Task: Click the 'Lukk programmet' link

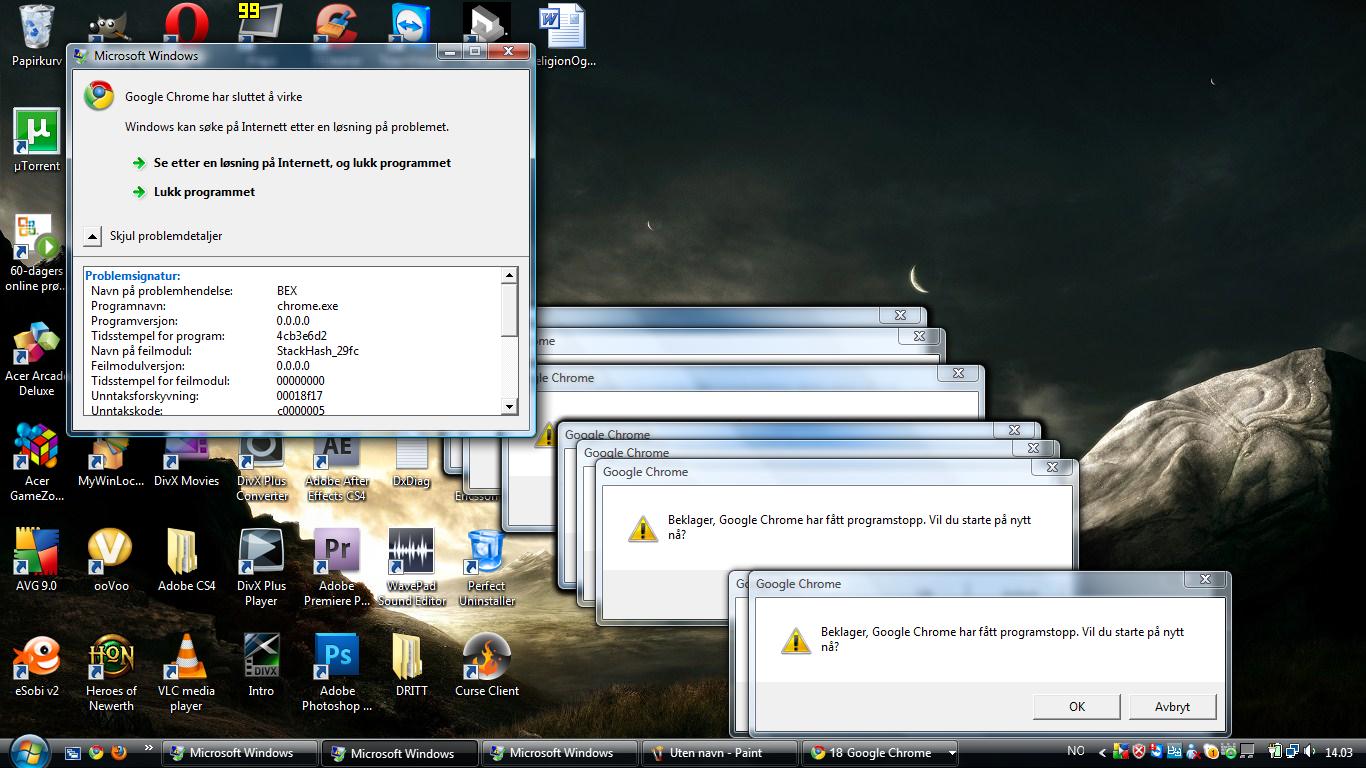Action: pyautogui.click(x=204, y=192)
